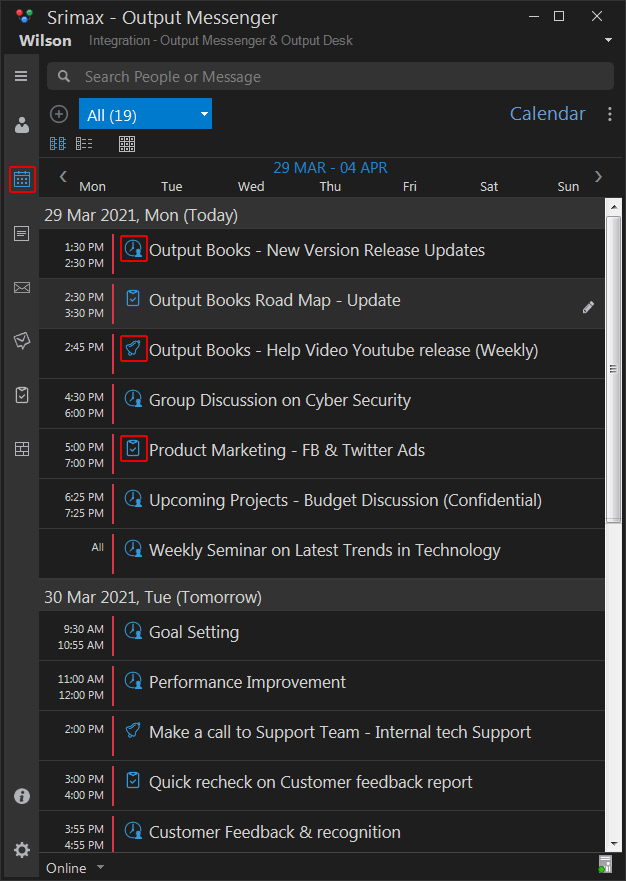The height and width of the screenshot is (881, 626).
Task: Open the hamburger menu in sidebar
Action: [21, 76]
